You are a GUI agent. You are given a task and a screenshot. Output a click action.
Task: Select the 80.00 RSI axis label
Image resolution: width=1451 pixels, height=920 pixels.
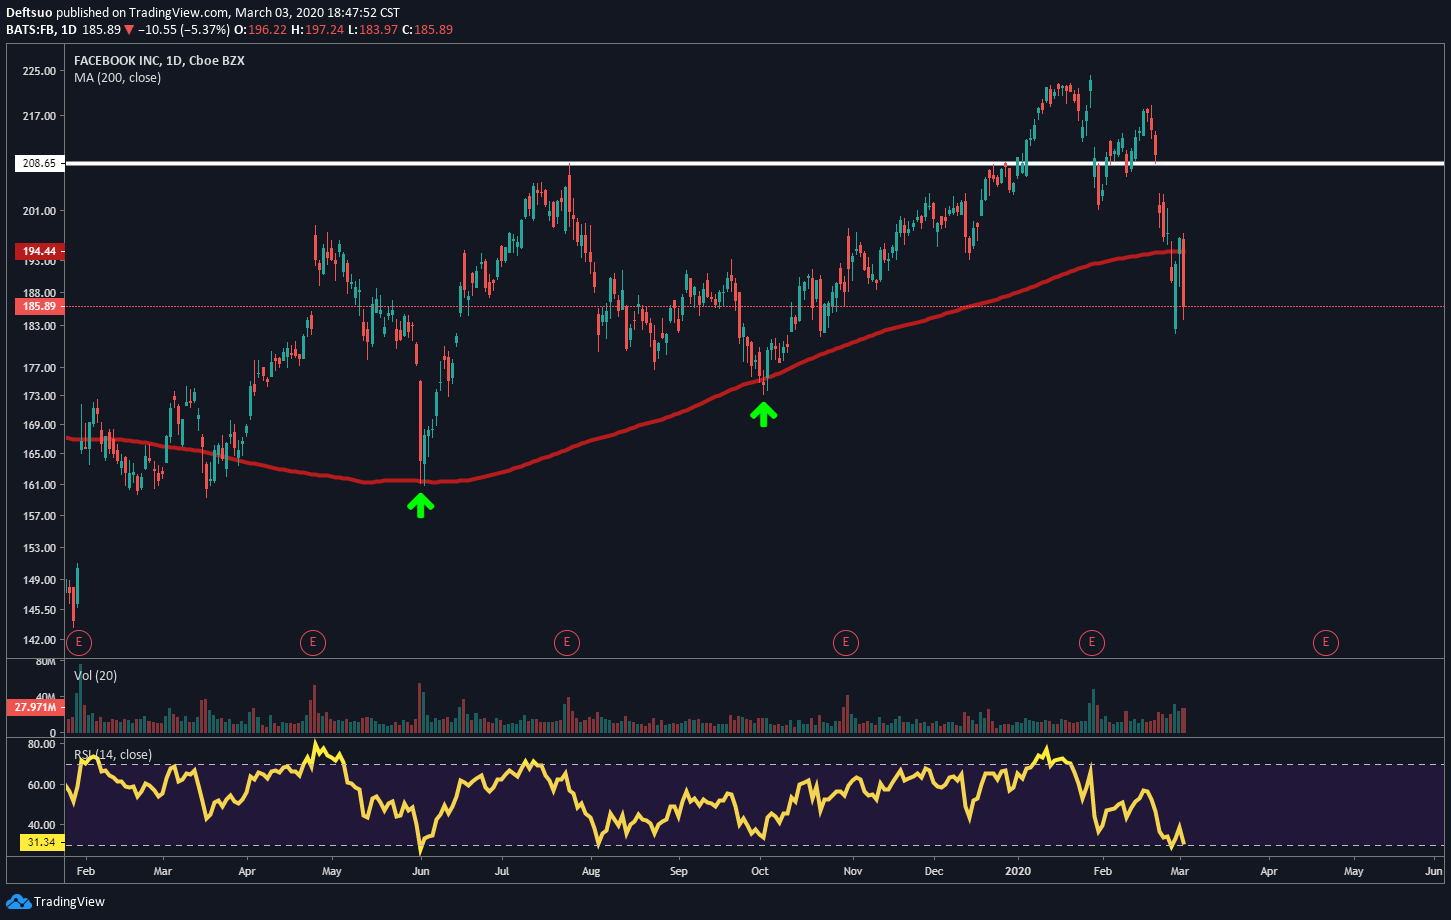pos(42,745)
